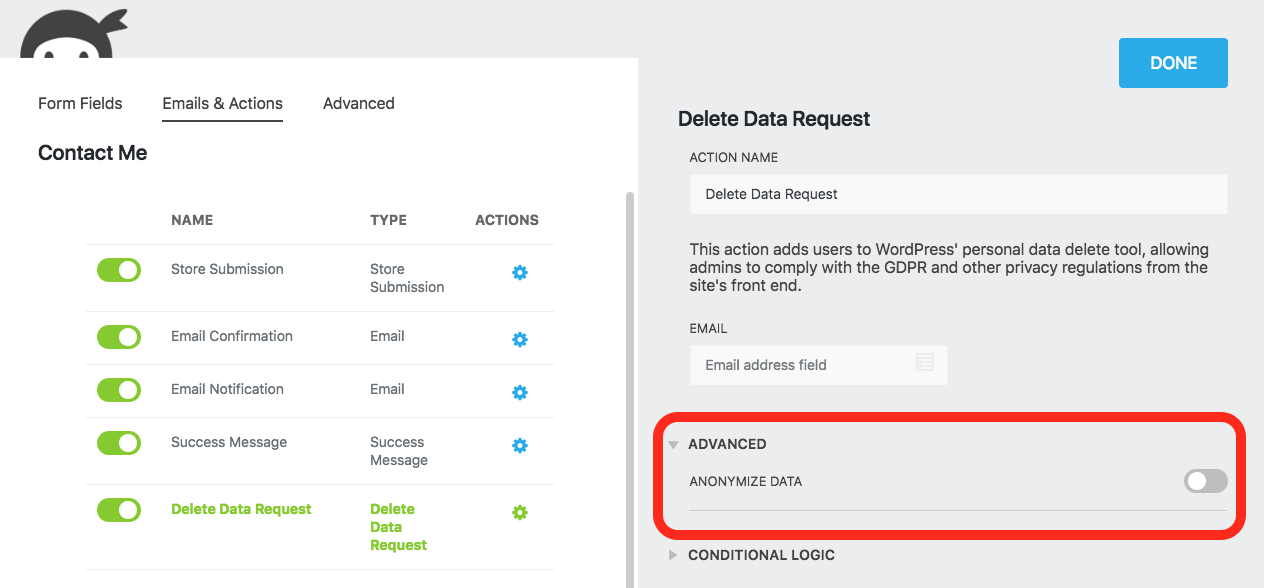
Task: Toggle off the Delete Data Request action
Action: 119,510
